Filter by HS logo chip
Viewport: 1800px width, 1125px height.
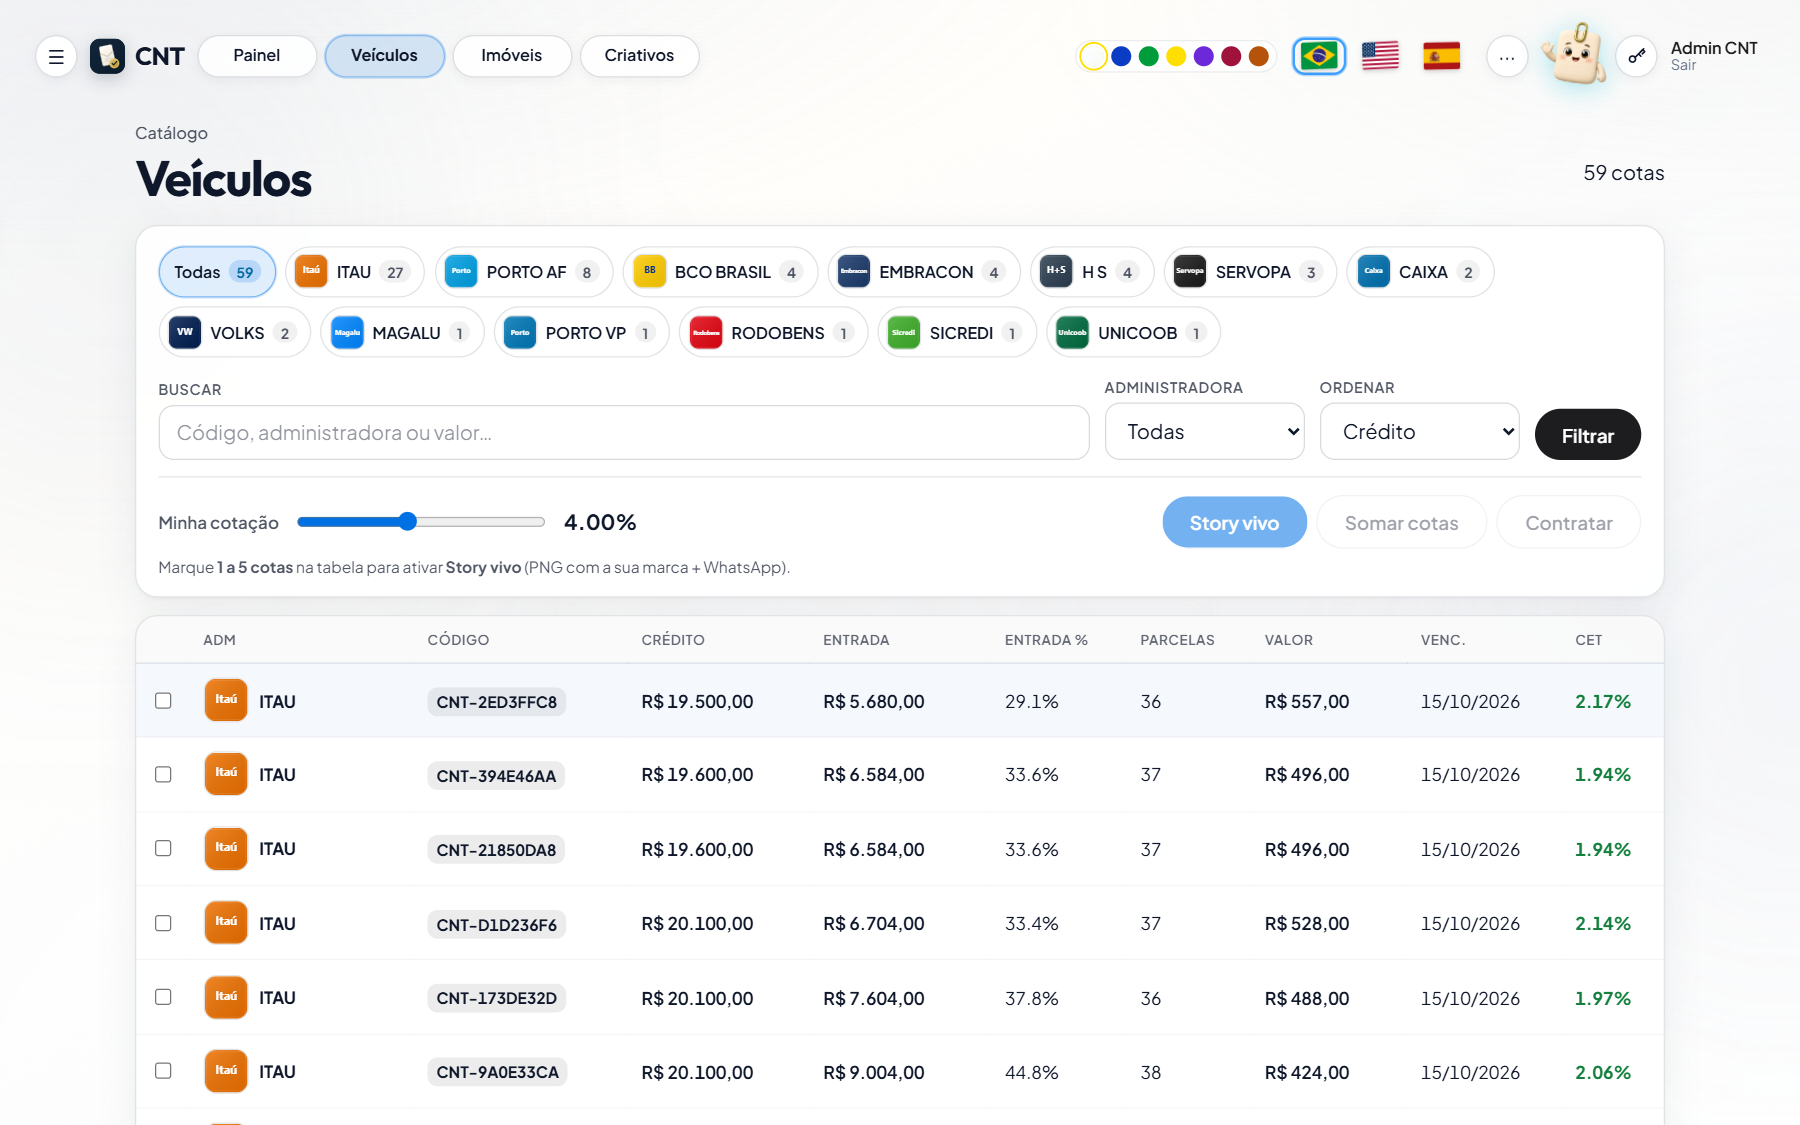(x=1092, y=272)
